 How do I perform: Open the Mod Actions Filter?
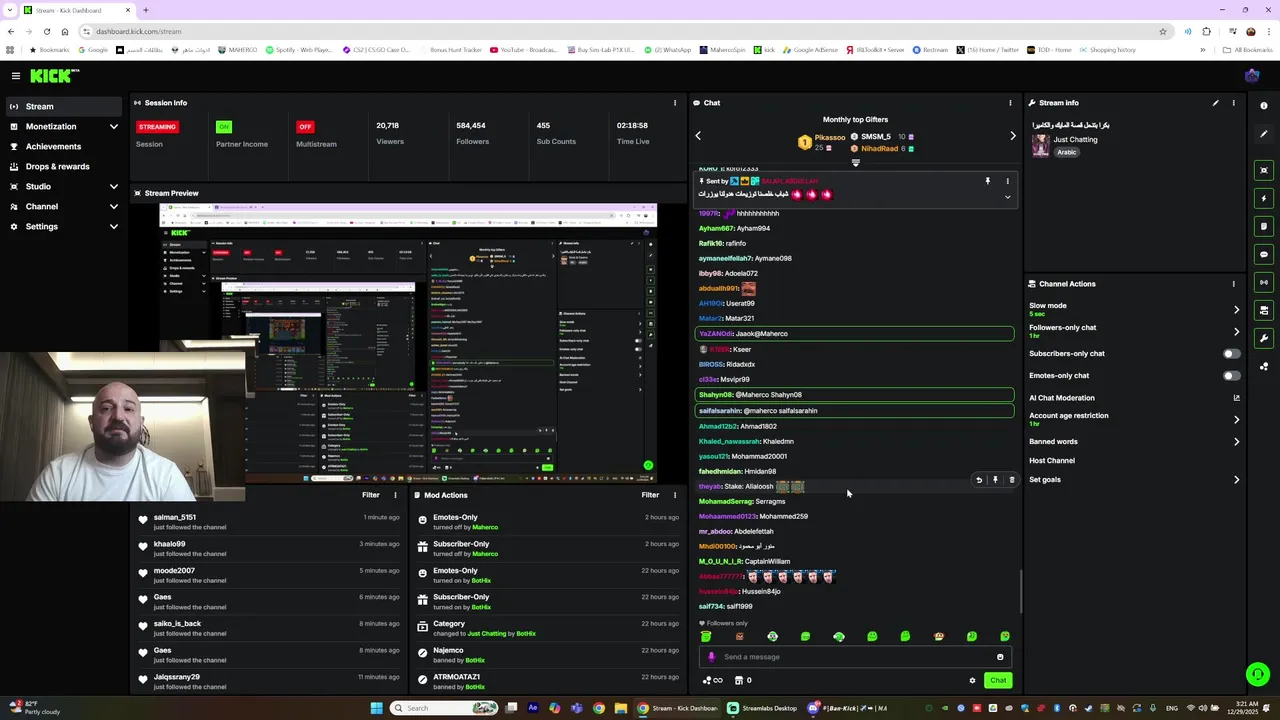650,495
